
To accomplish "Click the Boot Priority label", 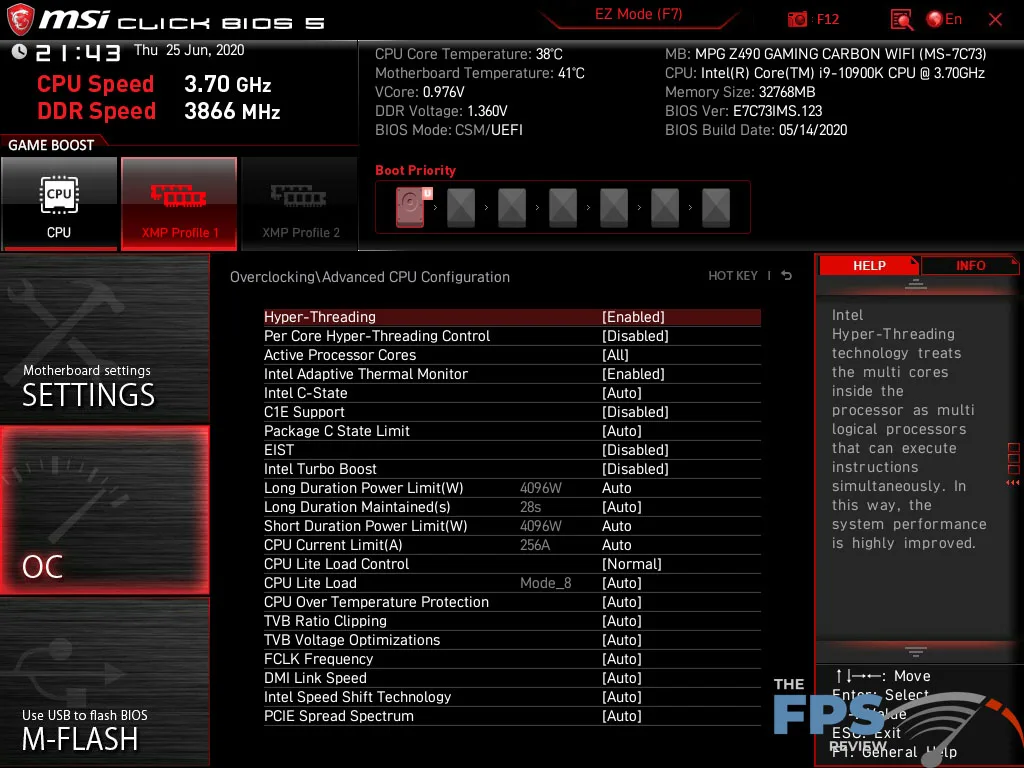I will point(415,170).
